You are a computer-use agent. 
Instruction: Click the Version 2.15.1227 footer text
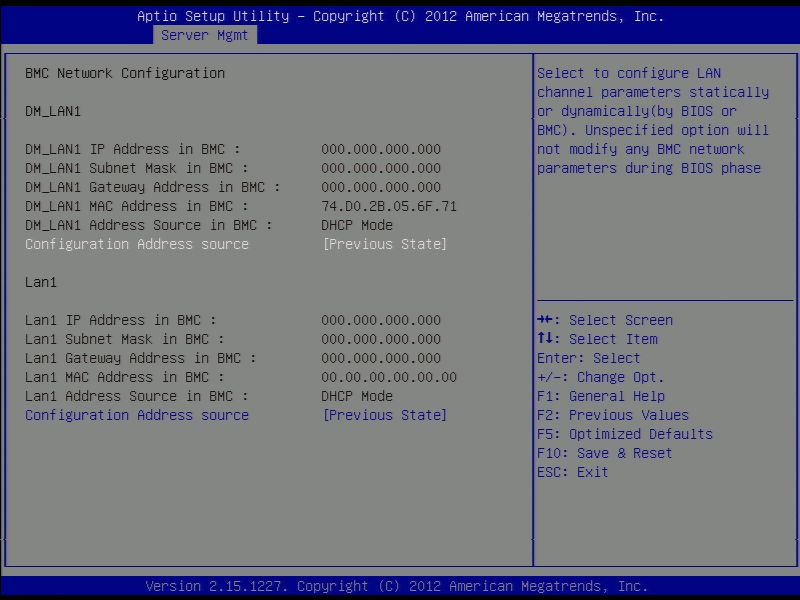(x=397, y=586)
